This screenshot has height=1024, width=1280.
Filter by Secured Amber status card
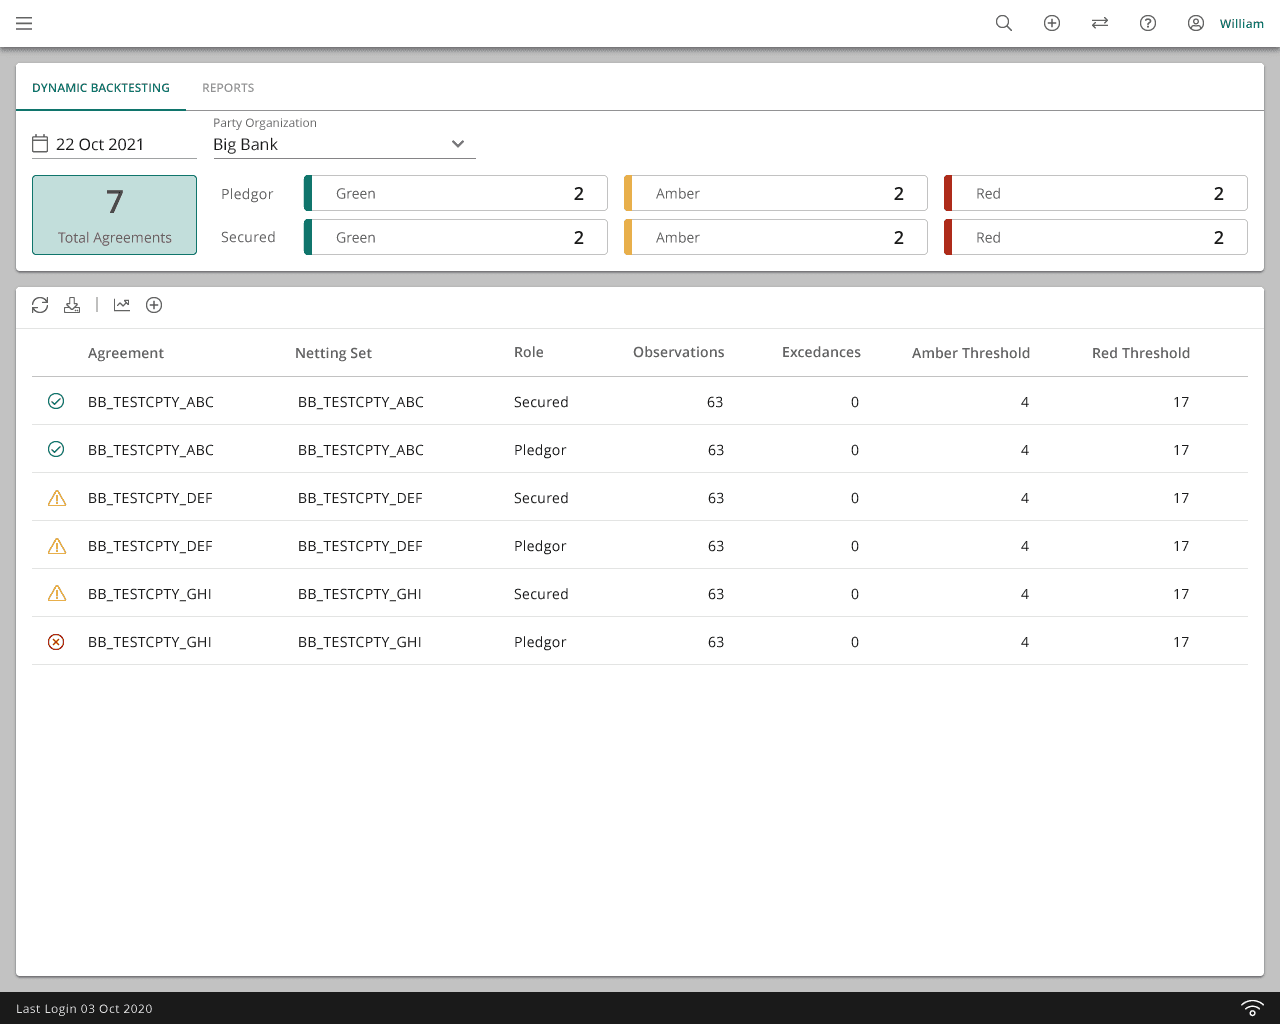776,237
